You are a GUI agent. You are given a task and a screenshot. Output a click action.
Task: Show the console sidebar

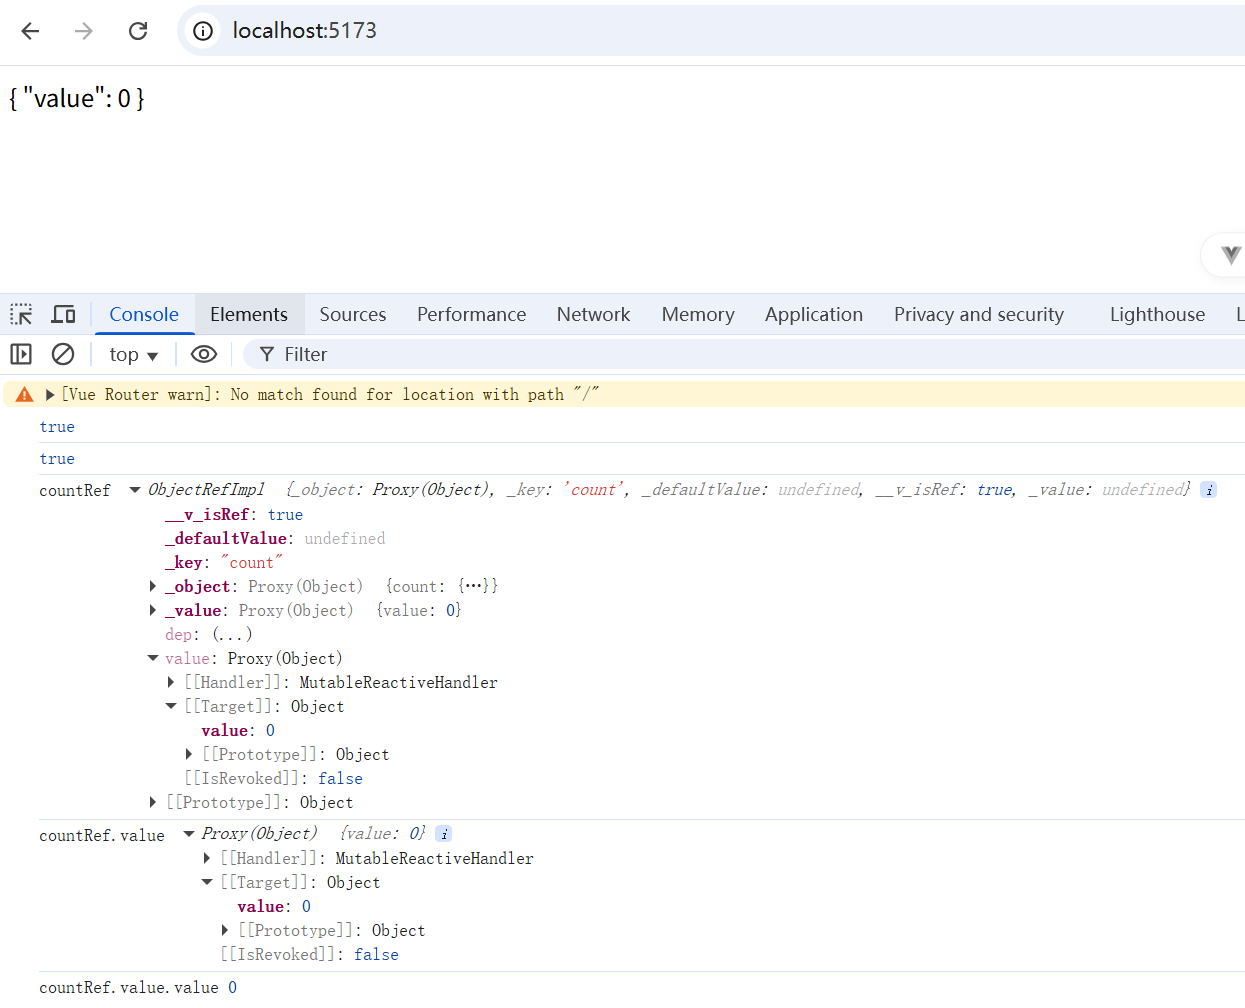click(21, 354)
